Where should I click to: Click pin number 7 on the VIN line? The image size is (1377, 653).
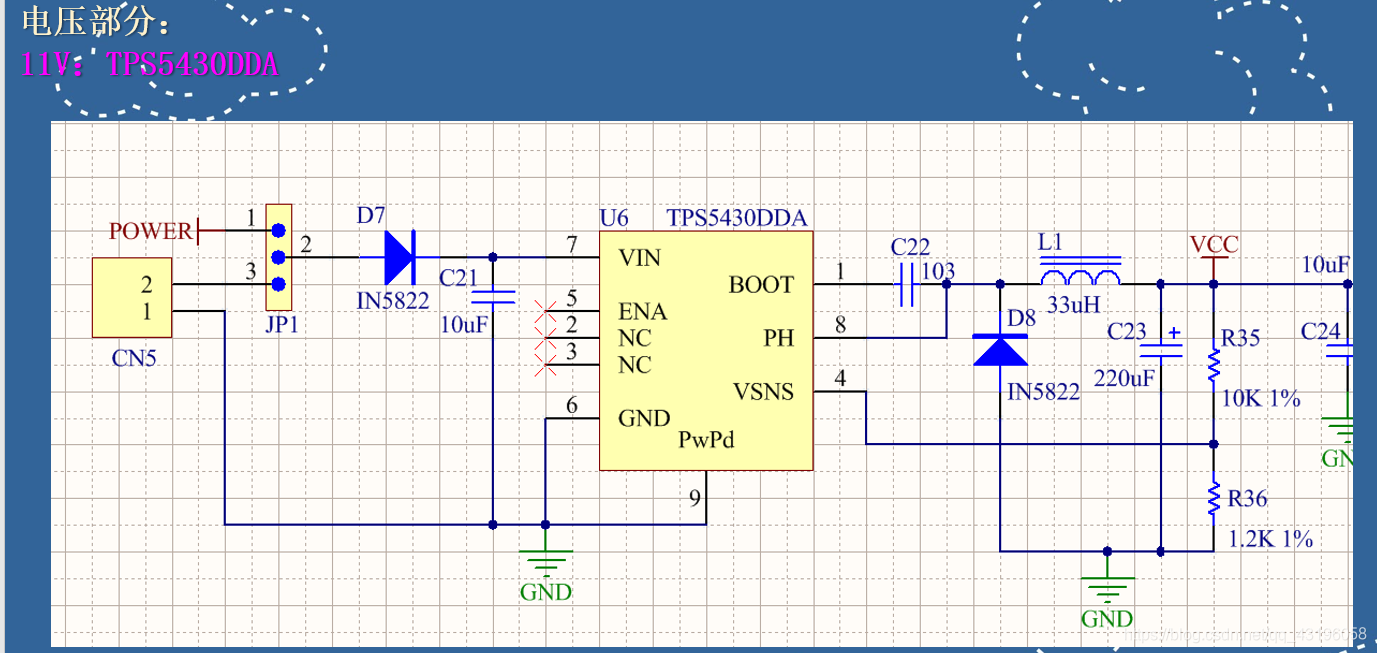tap(572, 244)
